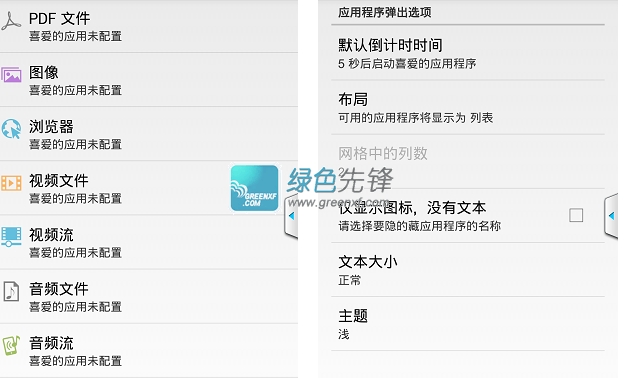Click the 浅 value under 主题
625x378 pixels.
pyautogui.click(x=344, y=334)
